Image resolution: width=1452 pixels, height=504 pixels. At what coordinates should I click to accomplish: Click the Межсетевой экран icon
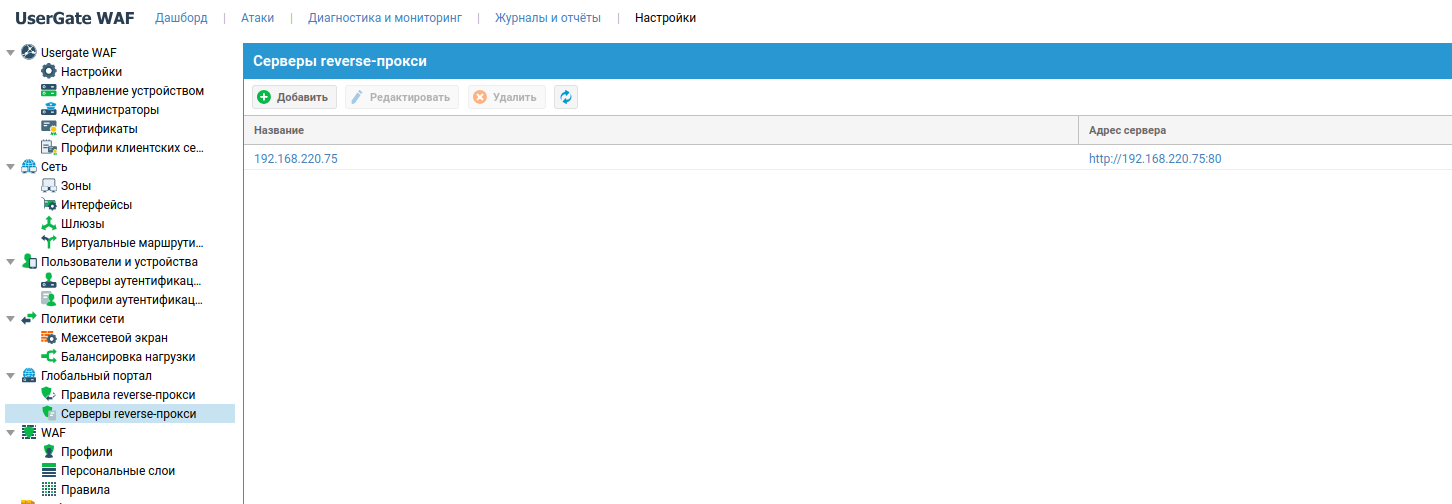[x=48, y=338]
